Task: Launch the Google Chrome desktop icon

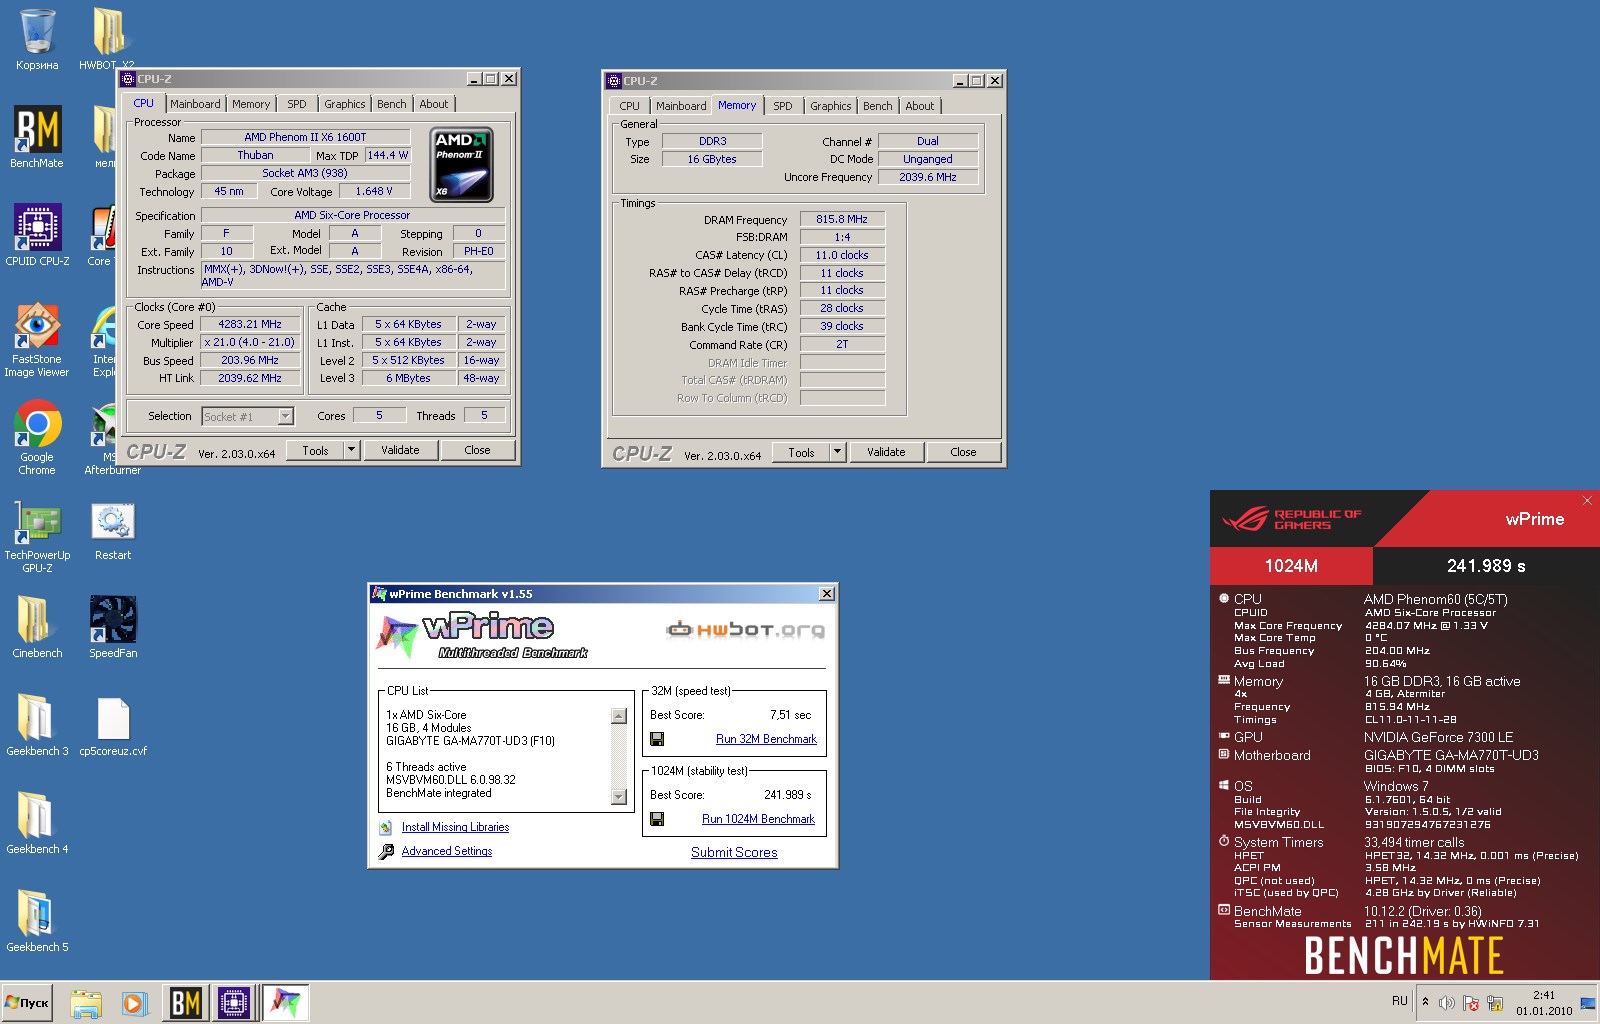Action: click(x=37, y=438)
